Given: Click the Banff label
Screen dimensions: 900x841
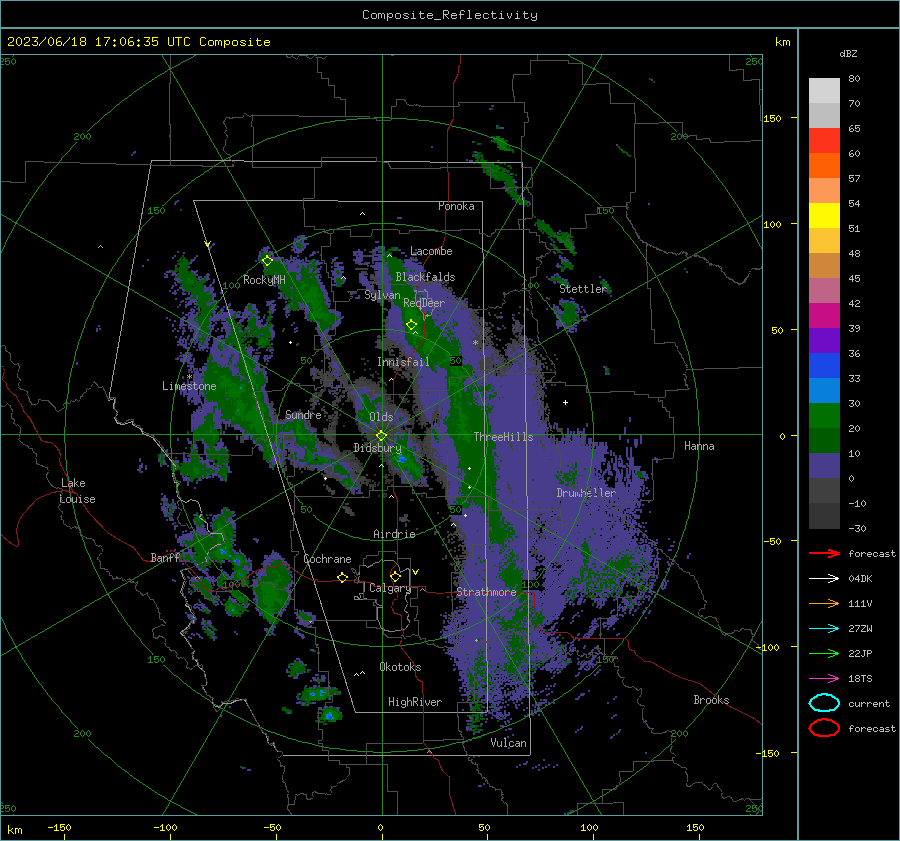Looking at the screenshot, I should point(165,557).
